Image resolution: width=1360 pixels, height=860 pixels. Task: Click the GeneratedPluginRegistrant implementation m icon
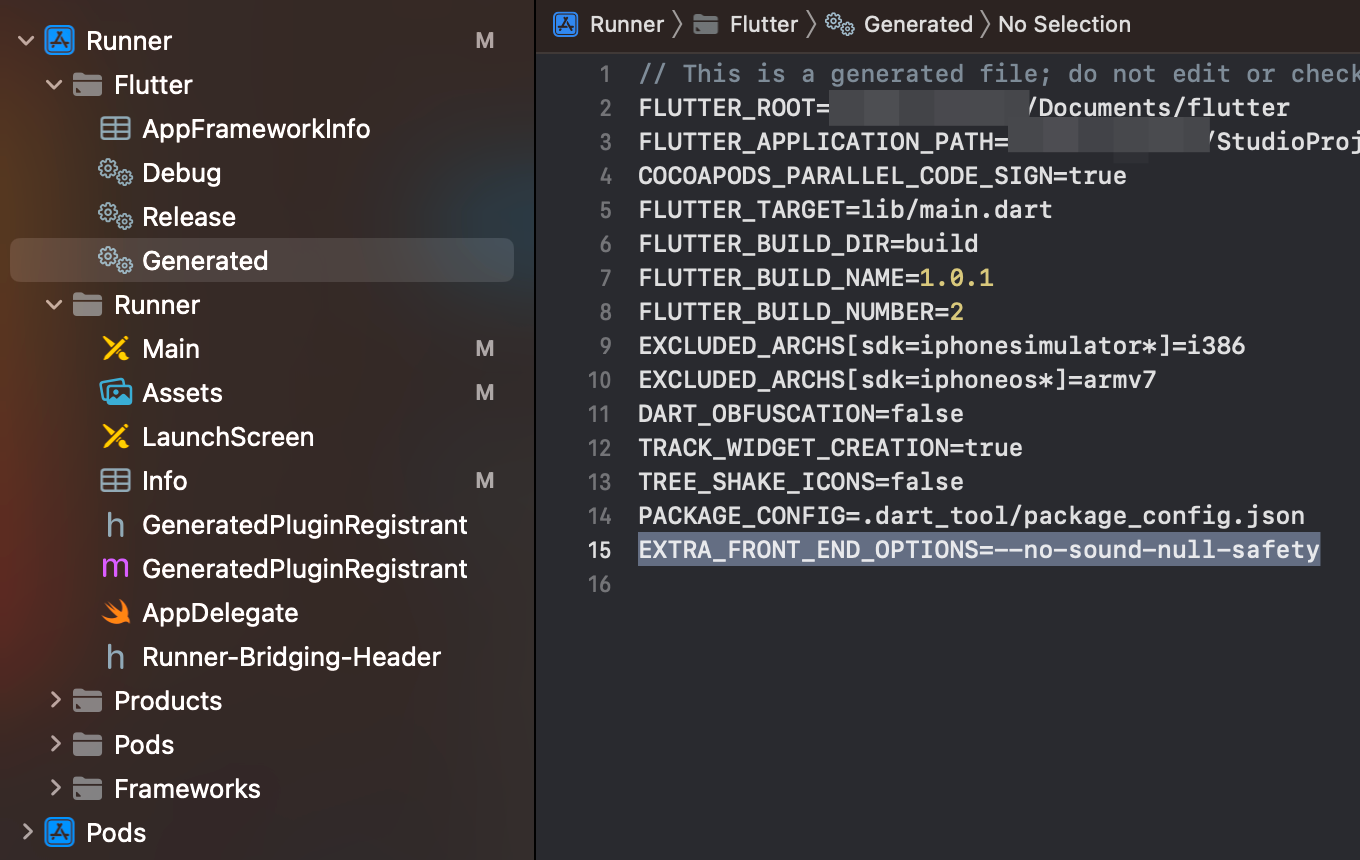(116, 569)
